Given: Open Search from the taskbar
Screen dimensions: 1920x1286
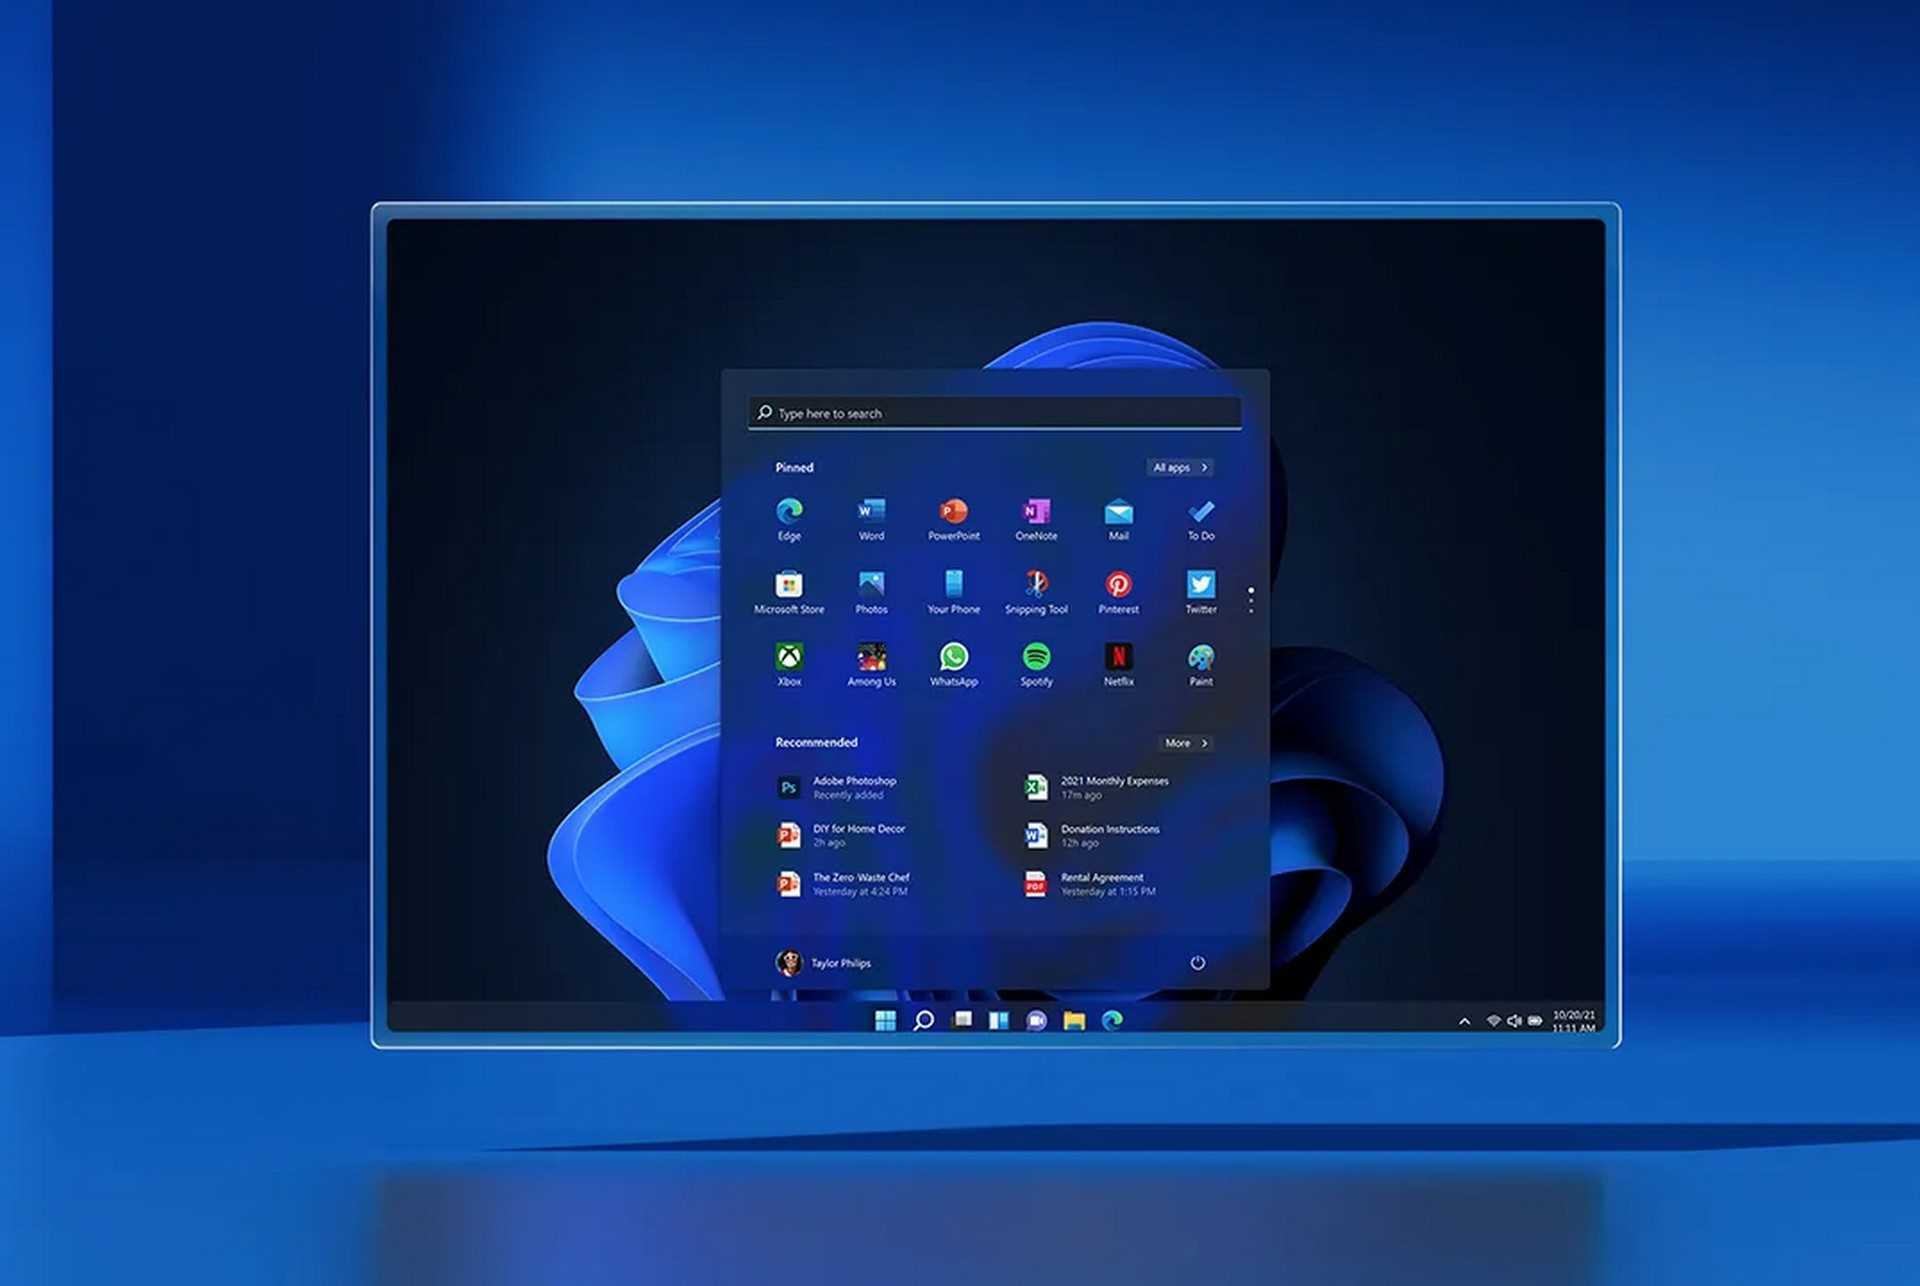Looking at the screenshot, I should (924, 1020).
